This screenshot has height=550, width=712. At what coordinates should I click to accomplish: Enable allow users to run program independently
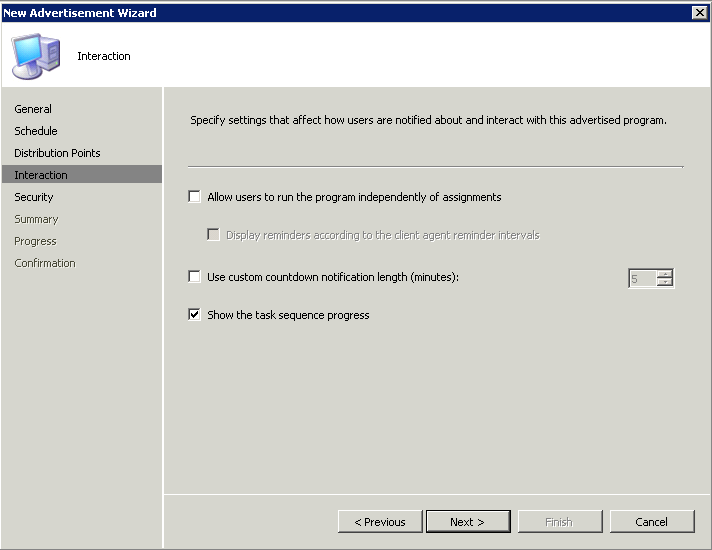point(194,197)
